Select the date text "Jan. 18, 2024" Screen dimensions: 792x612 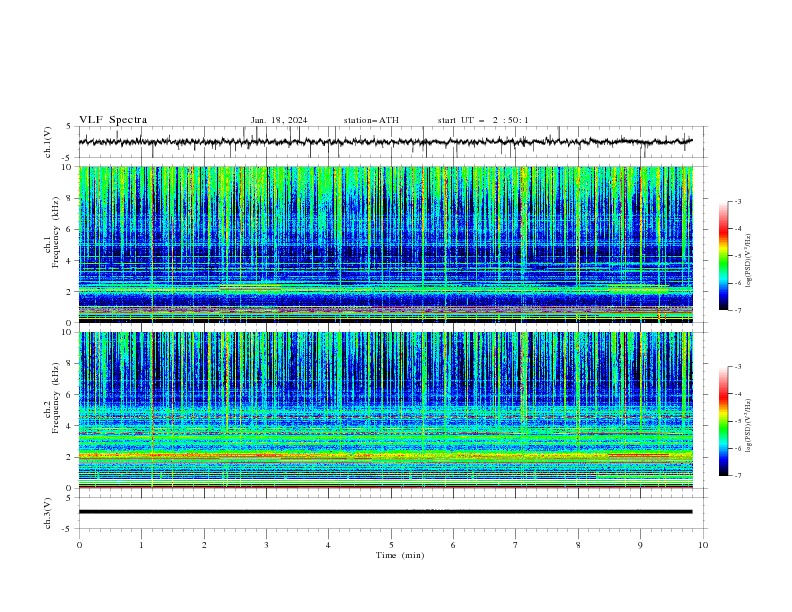(279, 120)
